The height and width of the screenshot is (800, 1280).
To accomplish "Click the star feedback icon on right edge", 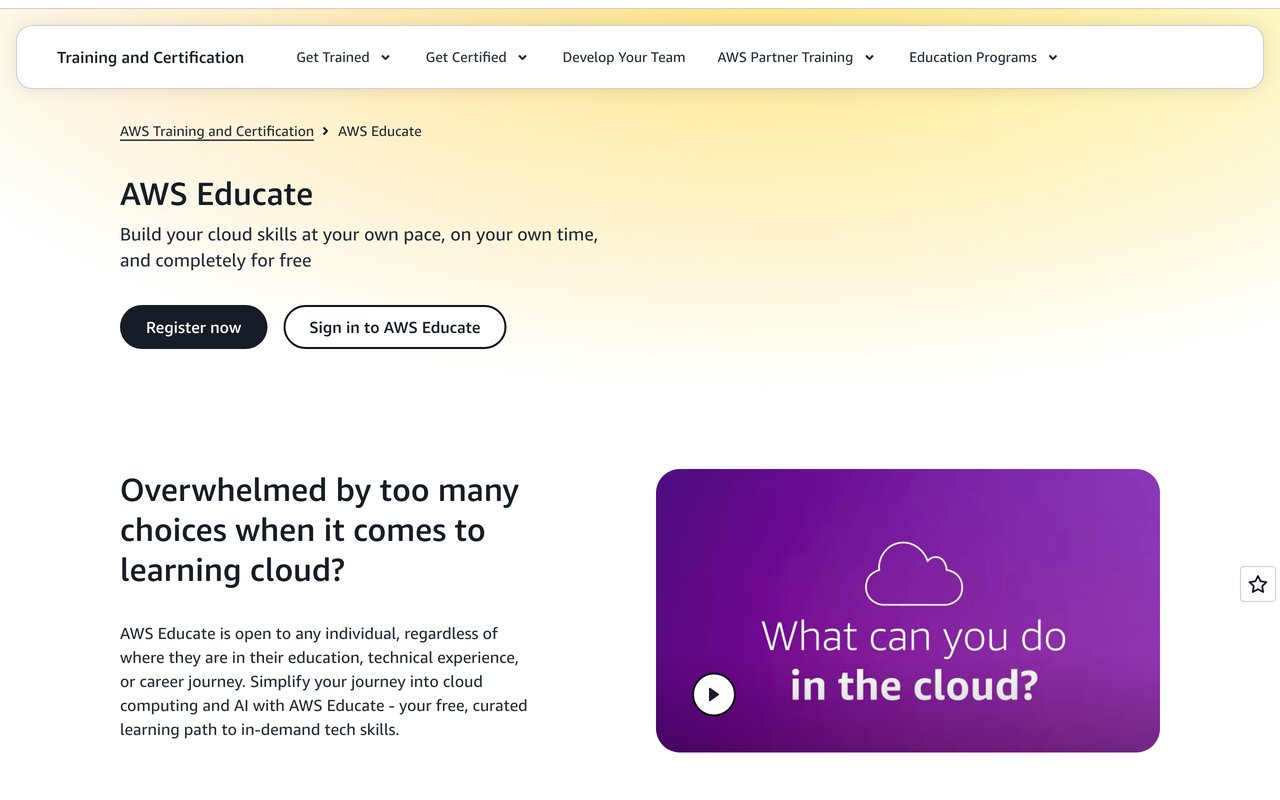I will pyautogui.click(x=1258, y=584).
